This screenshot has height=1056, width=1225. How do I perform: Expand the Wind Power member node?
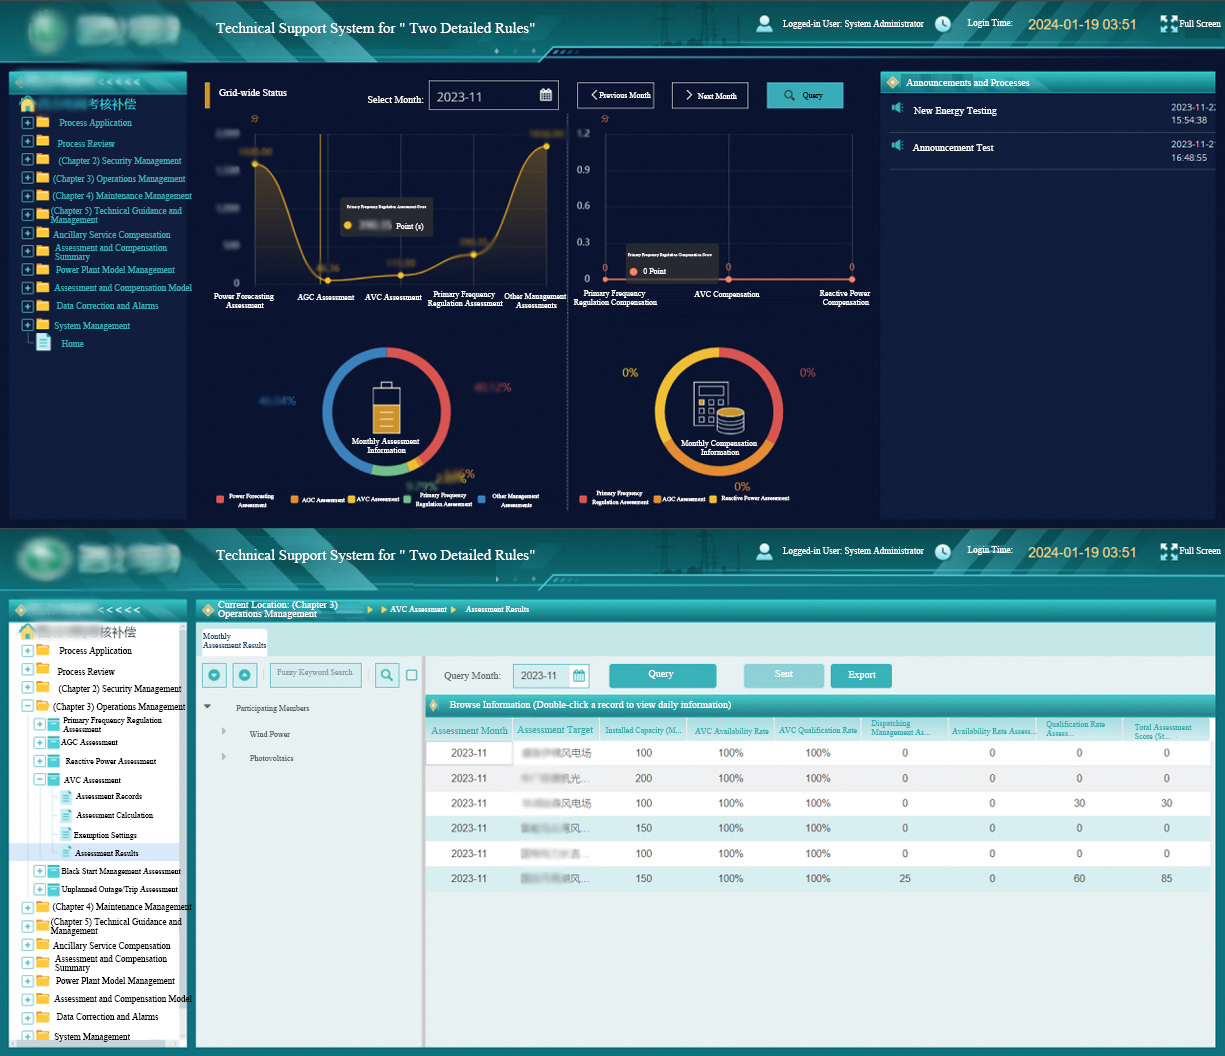point(224,733)
